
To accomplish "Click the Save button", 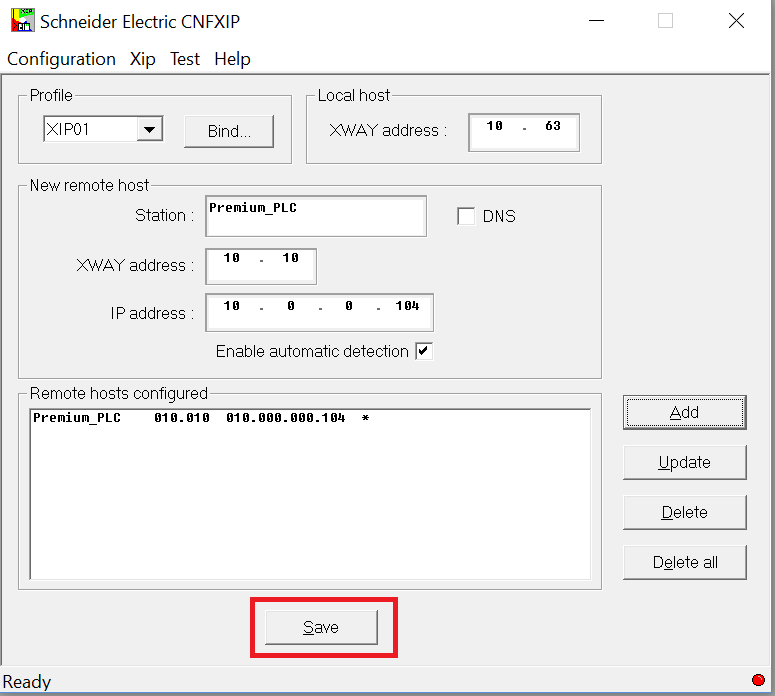I will (x=321, y=627).
